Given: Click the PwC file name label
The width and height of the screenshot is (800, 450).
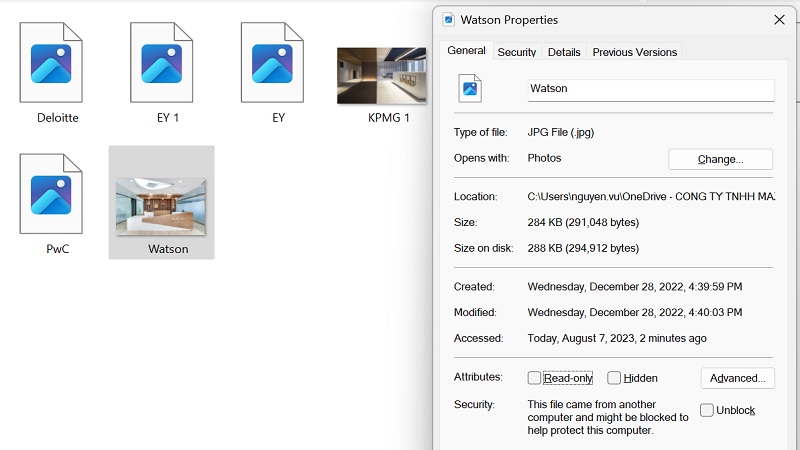Looking at the screenshot, I should [x=58, y=249].
